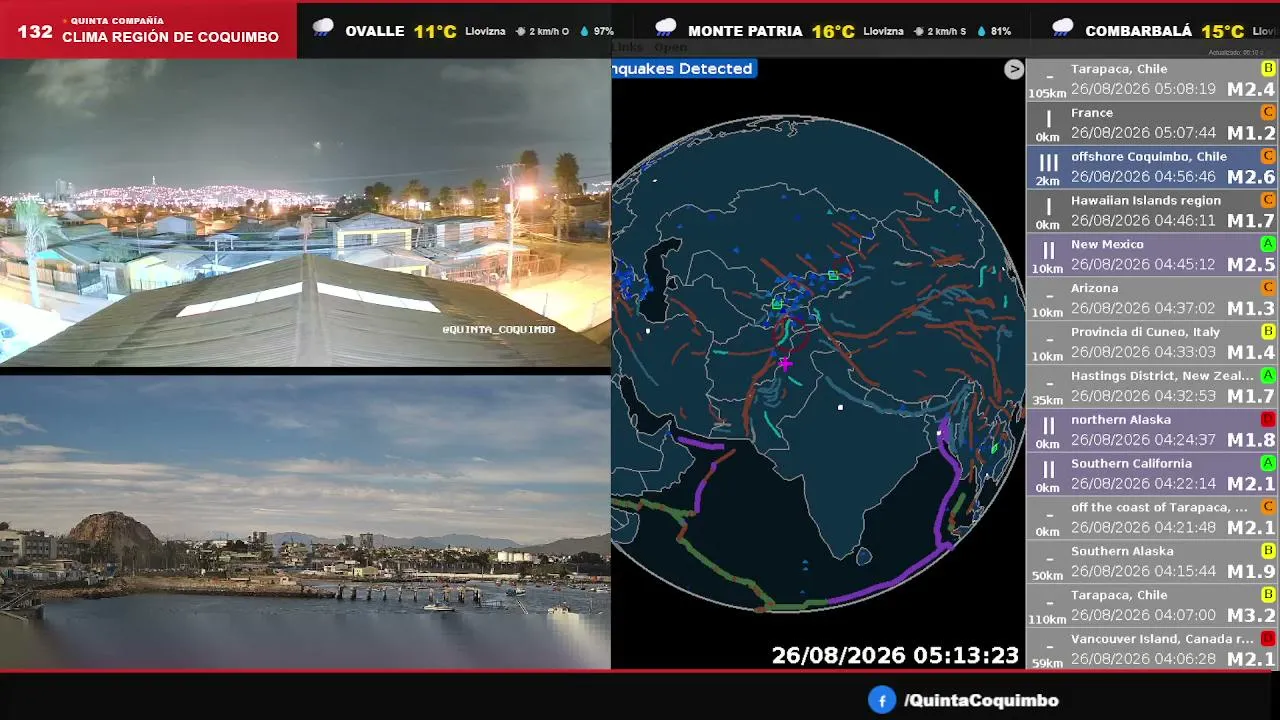
Task: Select the Provincia di Cuneo, Italy earthquake location
Action: point(1145,332)
